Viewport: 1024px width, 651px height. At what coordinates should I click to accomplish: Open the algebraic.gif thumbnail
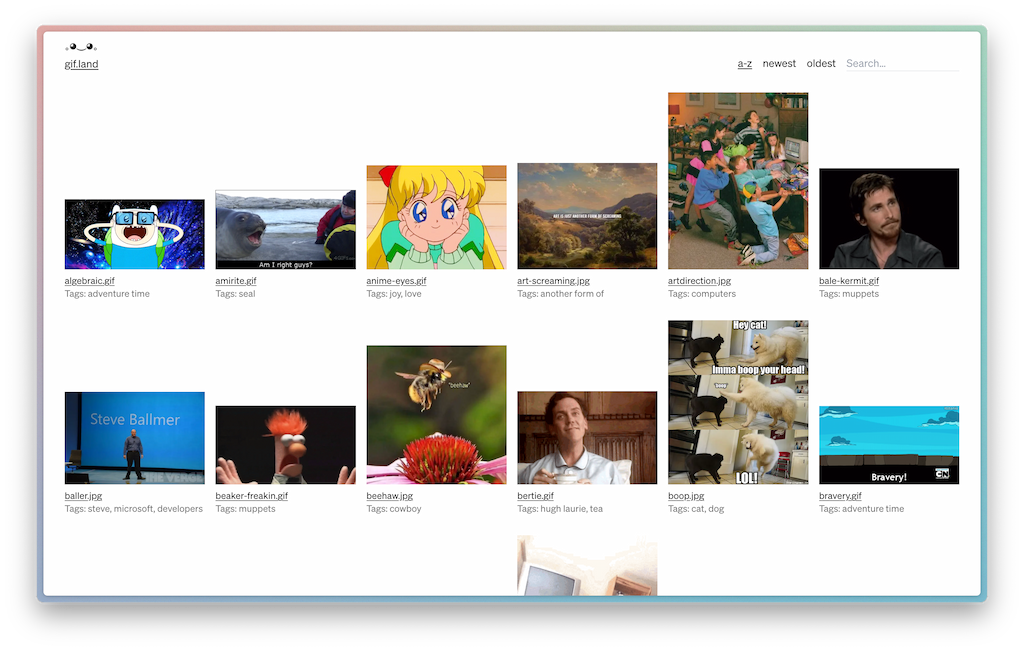point(135,234)
